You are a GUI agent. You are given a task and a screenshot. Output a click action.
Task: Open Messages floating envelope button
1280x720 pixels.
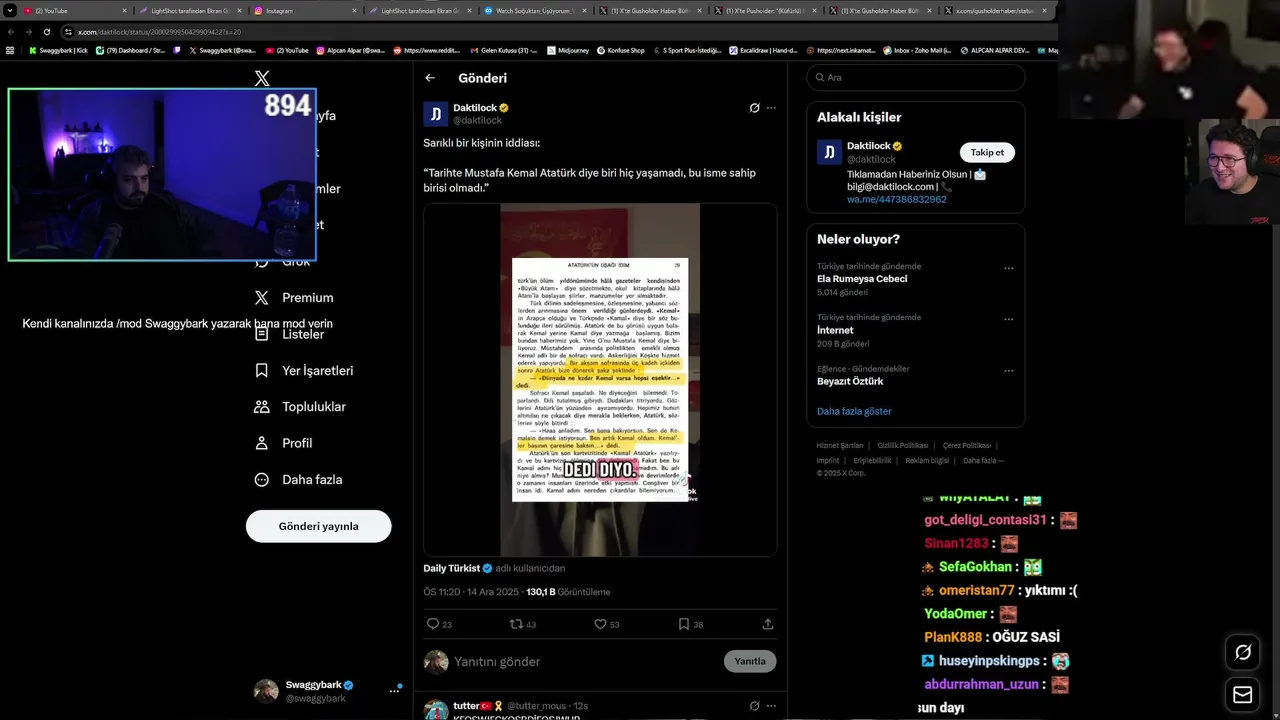1243,695
